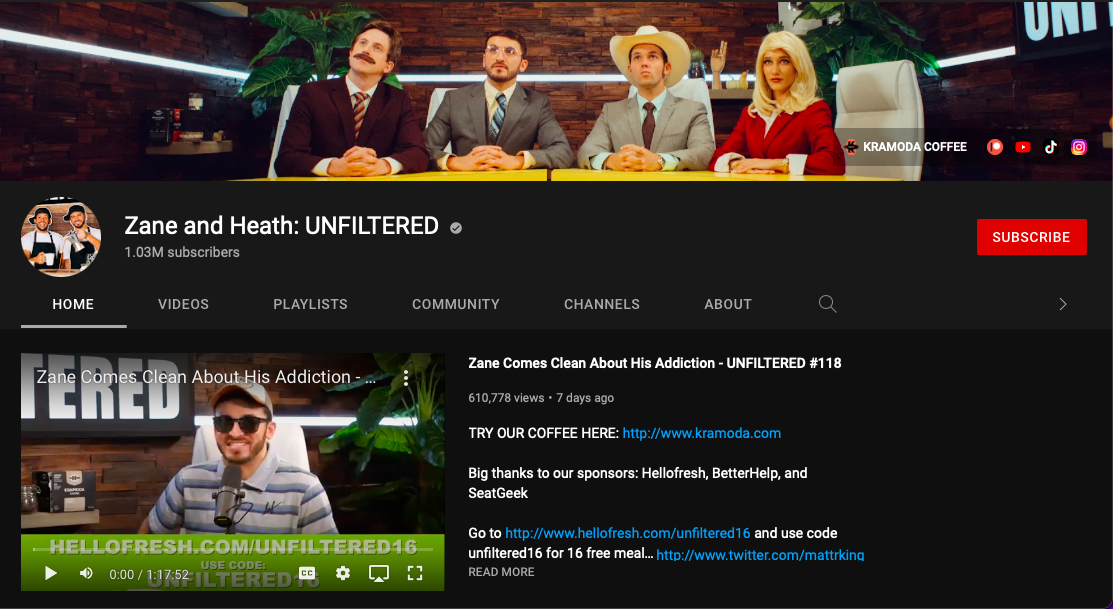
Task: Click the 'Big thanks to our sponsors' description line
Action: (637, 483)
